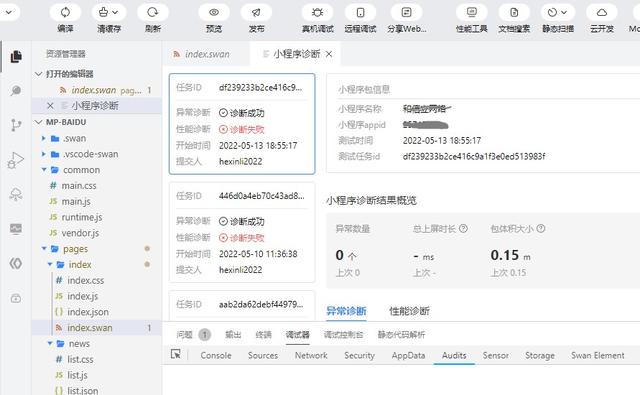Switch to 性能诊断 tab

pos(409,311)
